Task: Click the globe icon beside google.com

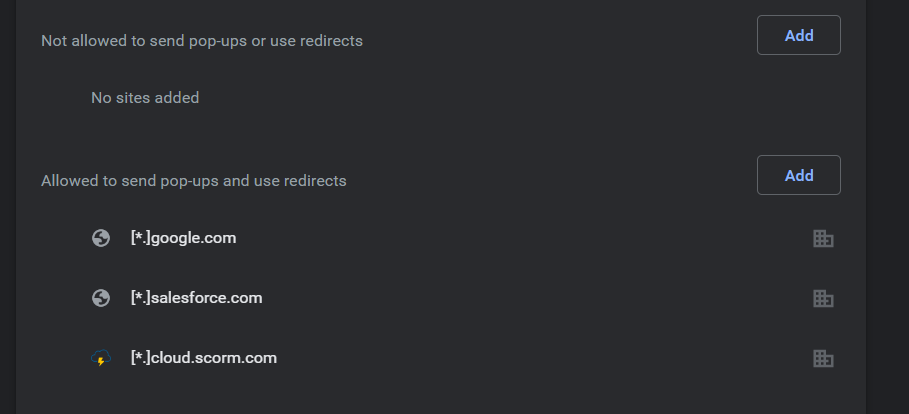Action: pyautogui.click(x=100, y=238)
